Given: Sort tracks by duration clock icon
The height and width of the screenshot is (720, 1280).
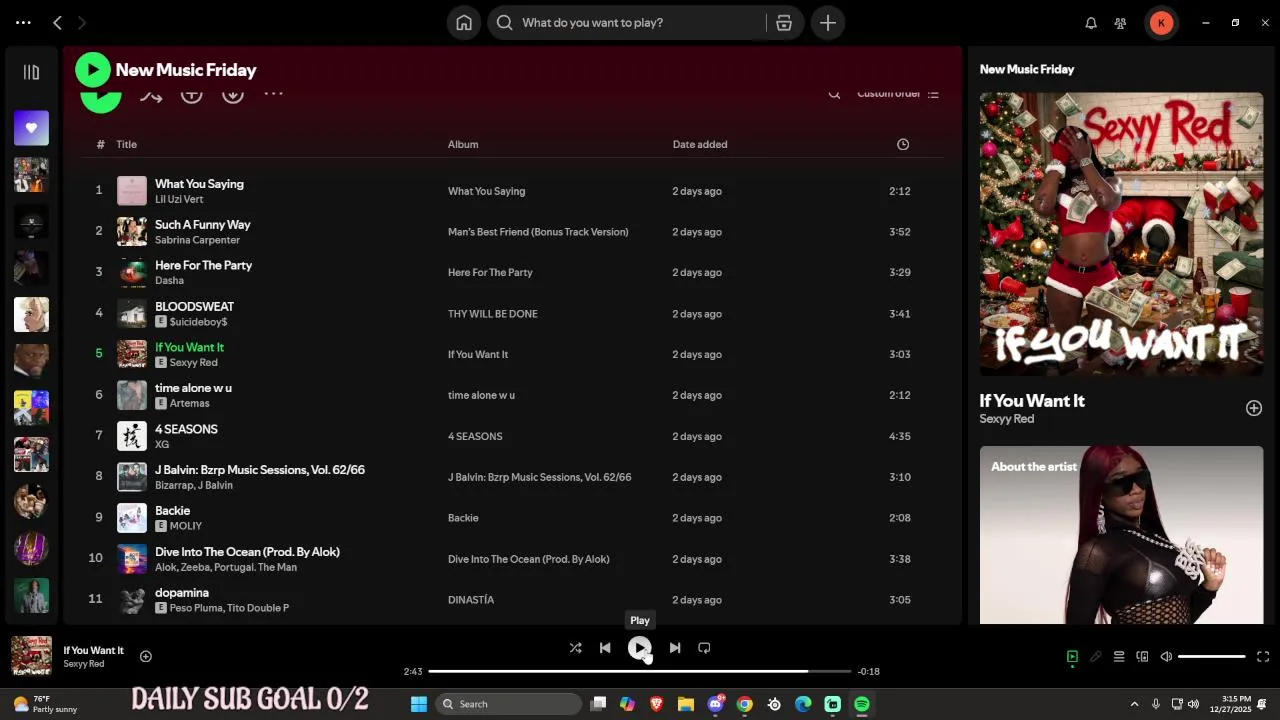Looking at the screenshot, I should click(x=903, y=144).
